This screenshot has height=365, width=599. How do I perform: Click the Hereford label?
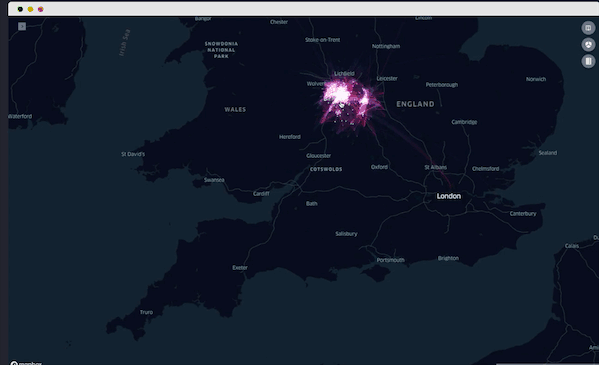click(290, 137)
